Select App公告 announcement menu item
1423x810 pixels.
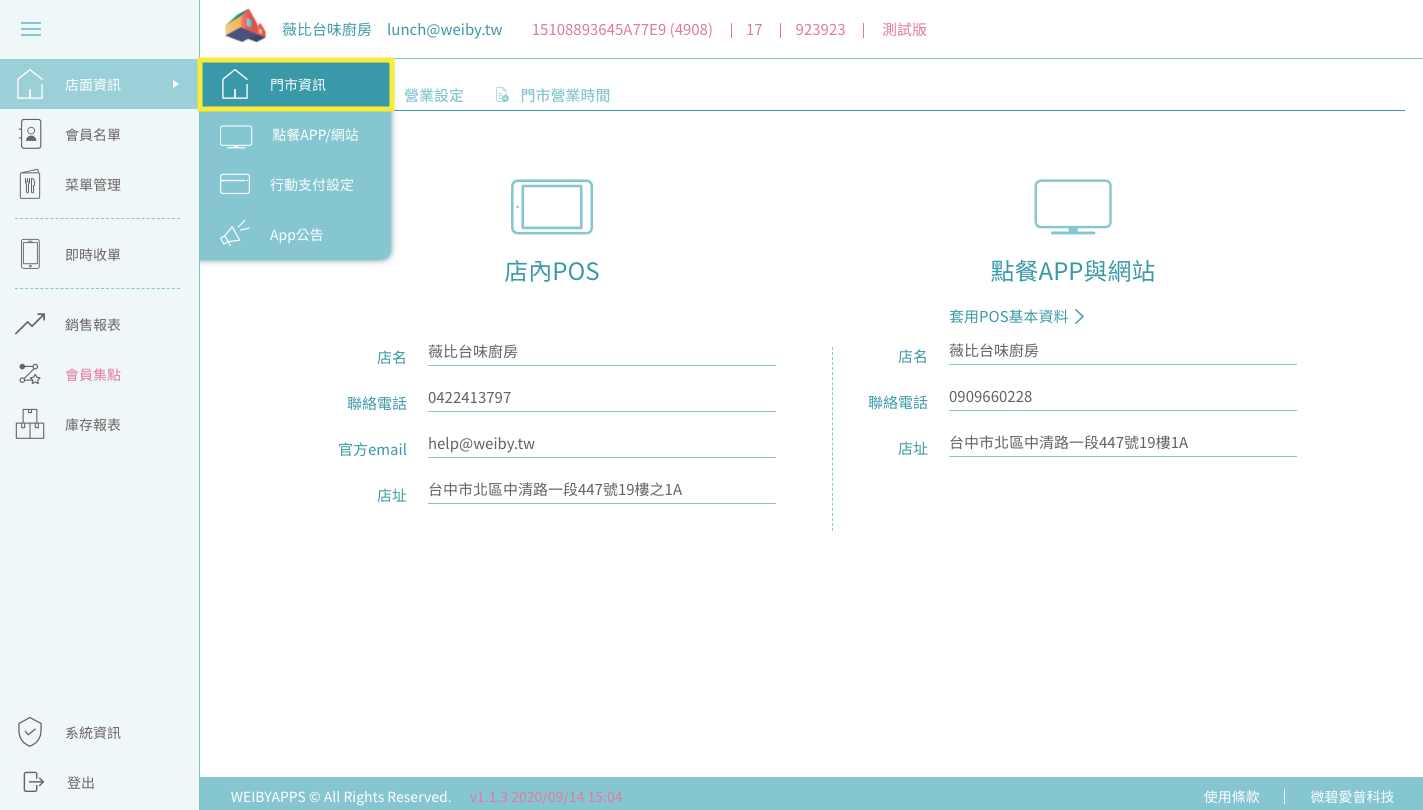[x=296, y=235]
